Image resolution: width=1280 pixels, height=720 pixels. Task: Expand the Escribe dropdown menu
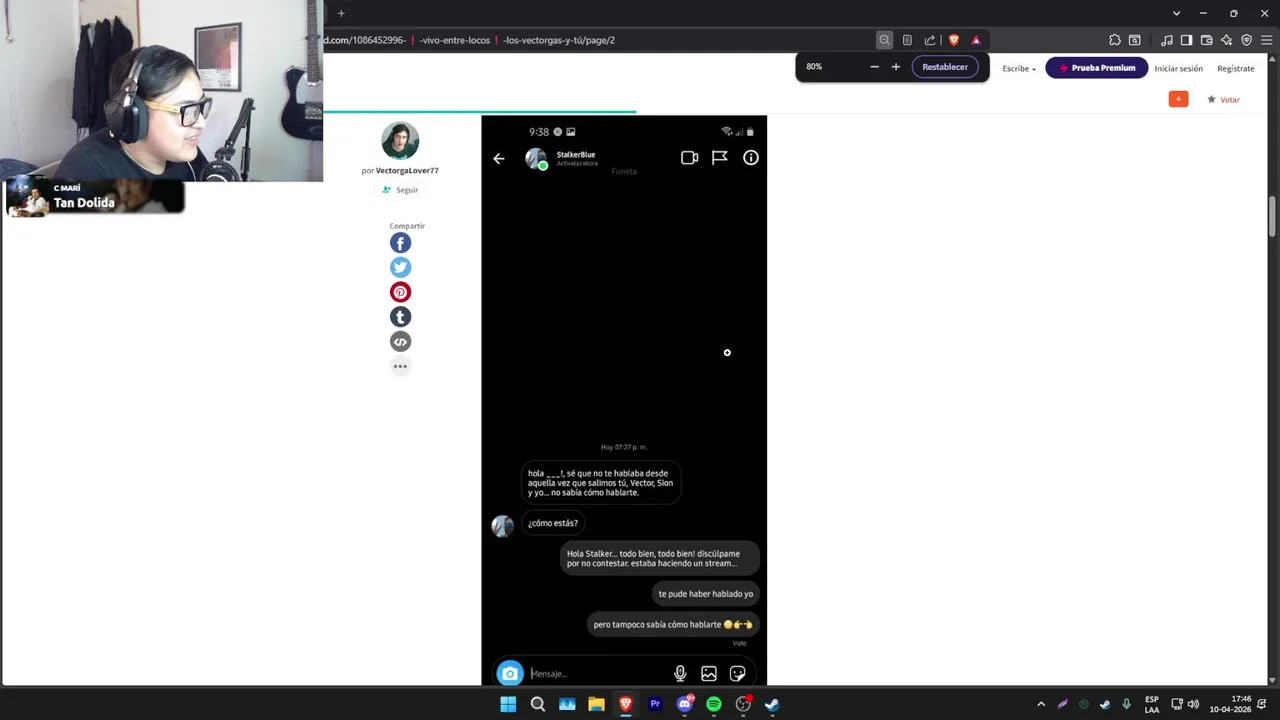point(1019,68)
